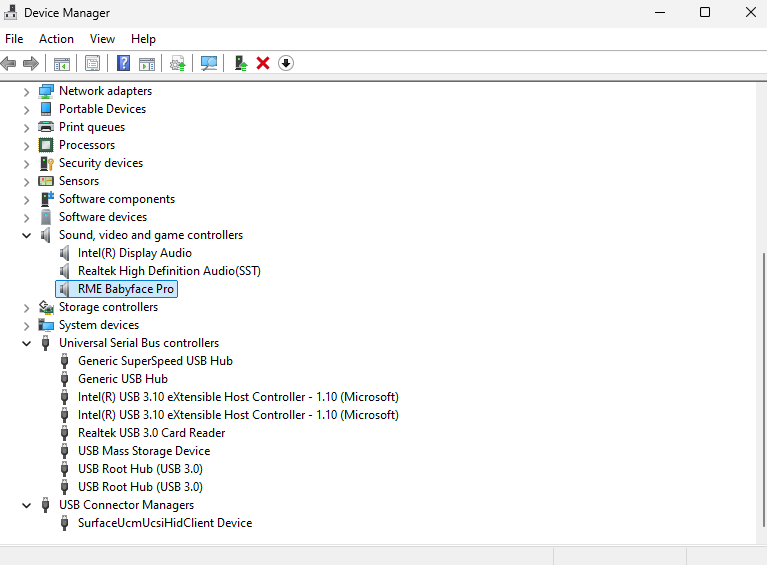The image size is (767, 565).
Task: Click the Back arrow in toolbar
Action: (x=9, y=63)
